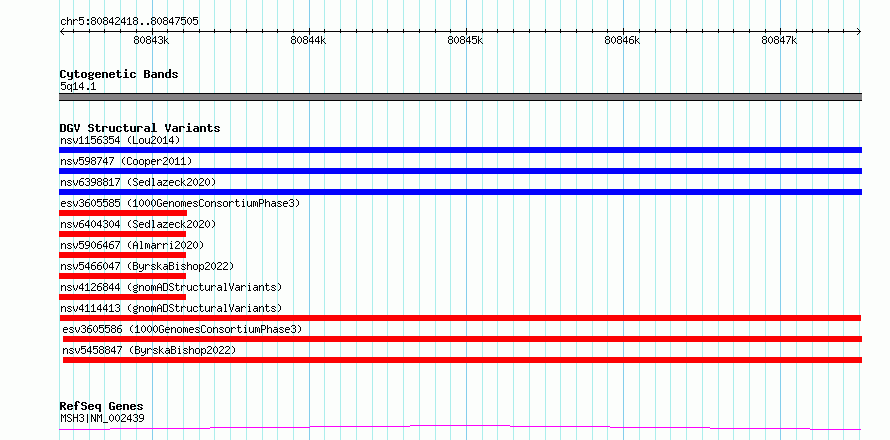
Task: Select short red bar under esv3605585
Action: pyautogui.click(x=123, y=213)
